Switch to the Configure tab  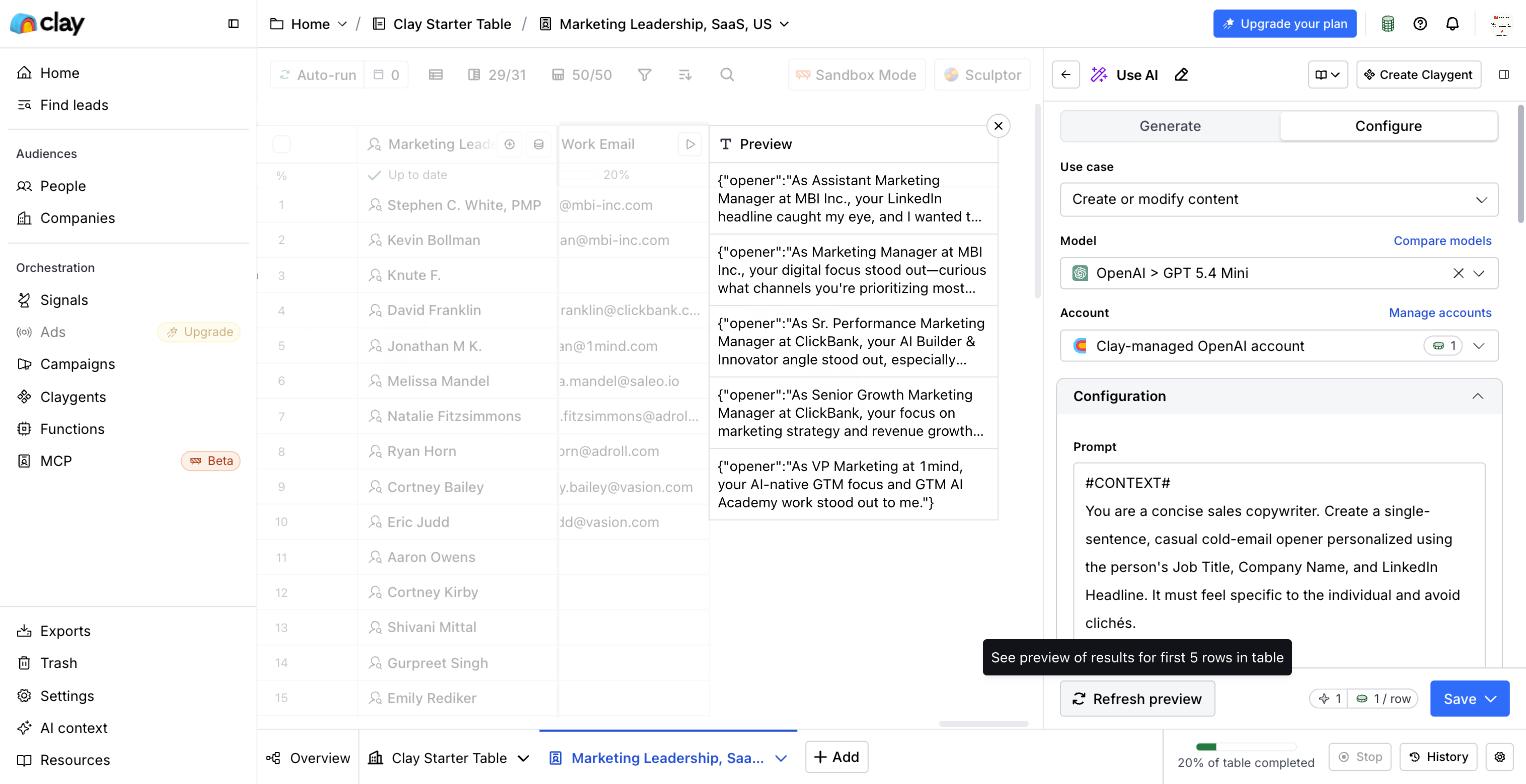click(x=1388, y=126)
